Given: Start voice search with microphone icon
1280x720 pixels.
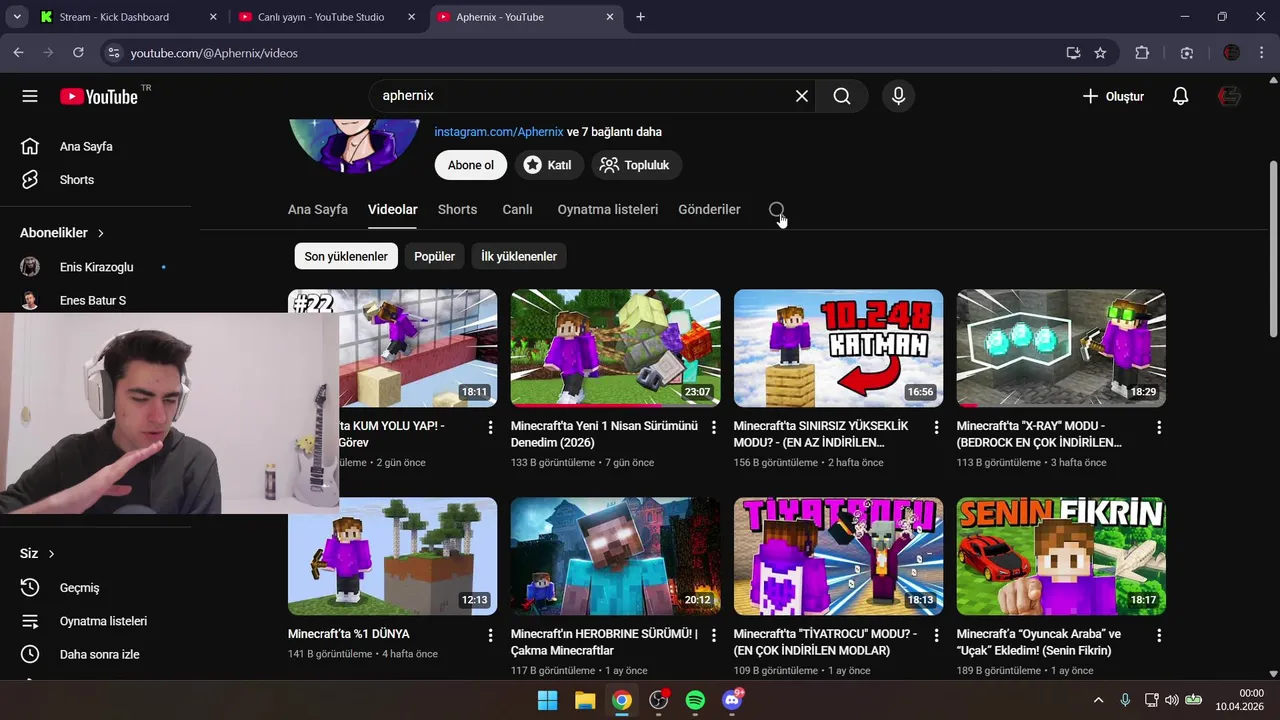Looking at the screenshot, I should click(x=898, y=96).
